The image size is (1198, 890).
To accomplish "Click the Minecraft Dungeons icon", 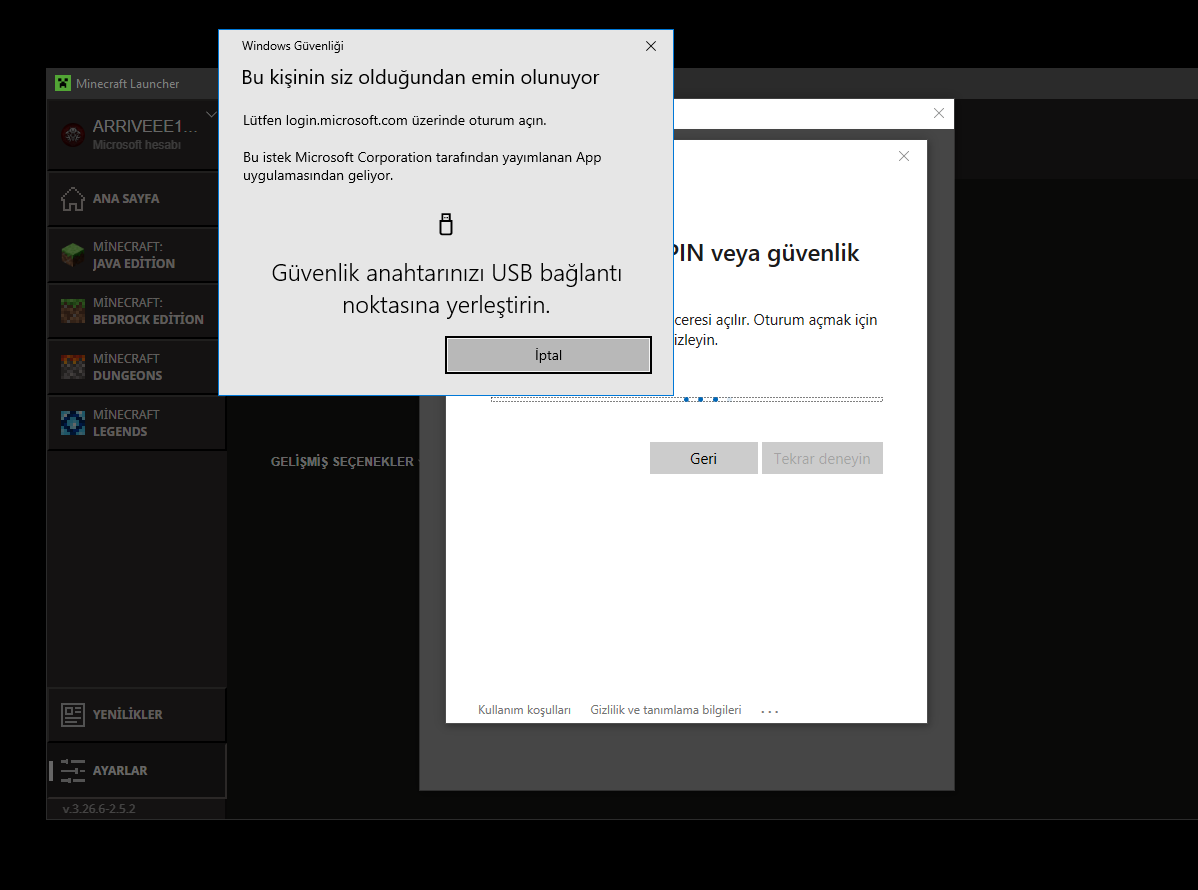I will (x=73, y=367).
